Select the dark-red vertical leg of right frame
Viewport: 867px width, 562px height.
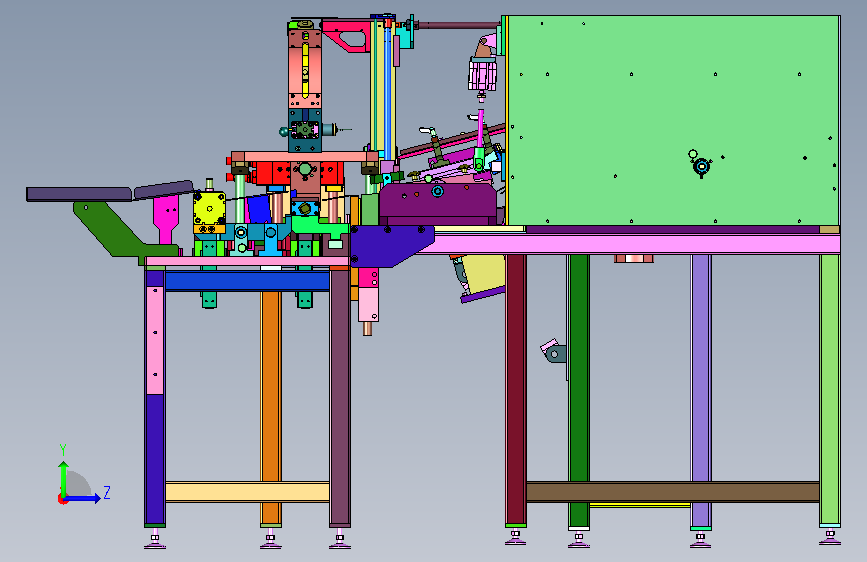coord(515,389)
